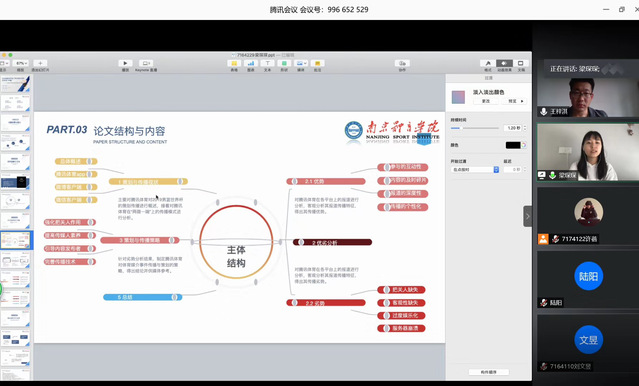
Task: Click the Preview transition button
Action: (x=514, y=101)
